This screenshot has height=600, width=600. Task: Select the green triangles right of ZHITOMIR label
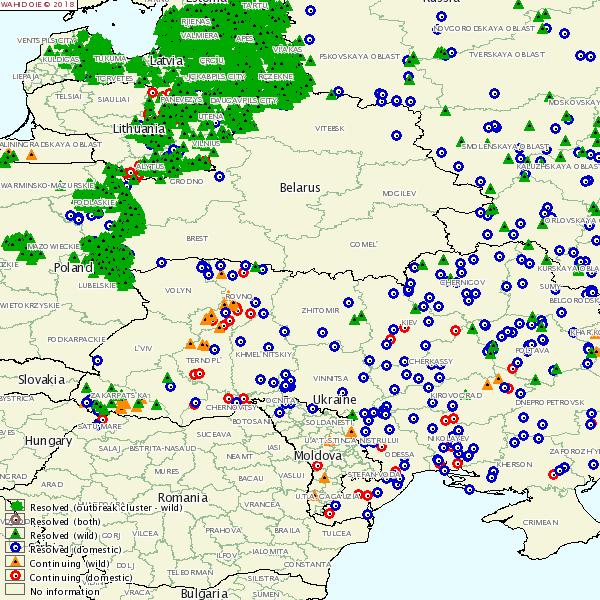coord(358,318)
